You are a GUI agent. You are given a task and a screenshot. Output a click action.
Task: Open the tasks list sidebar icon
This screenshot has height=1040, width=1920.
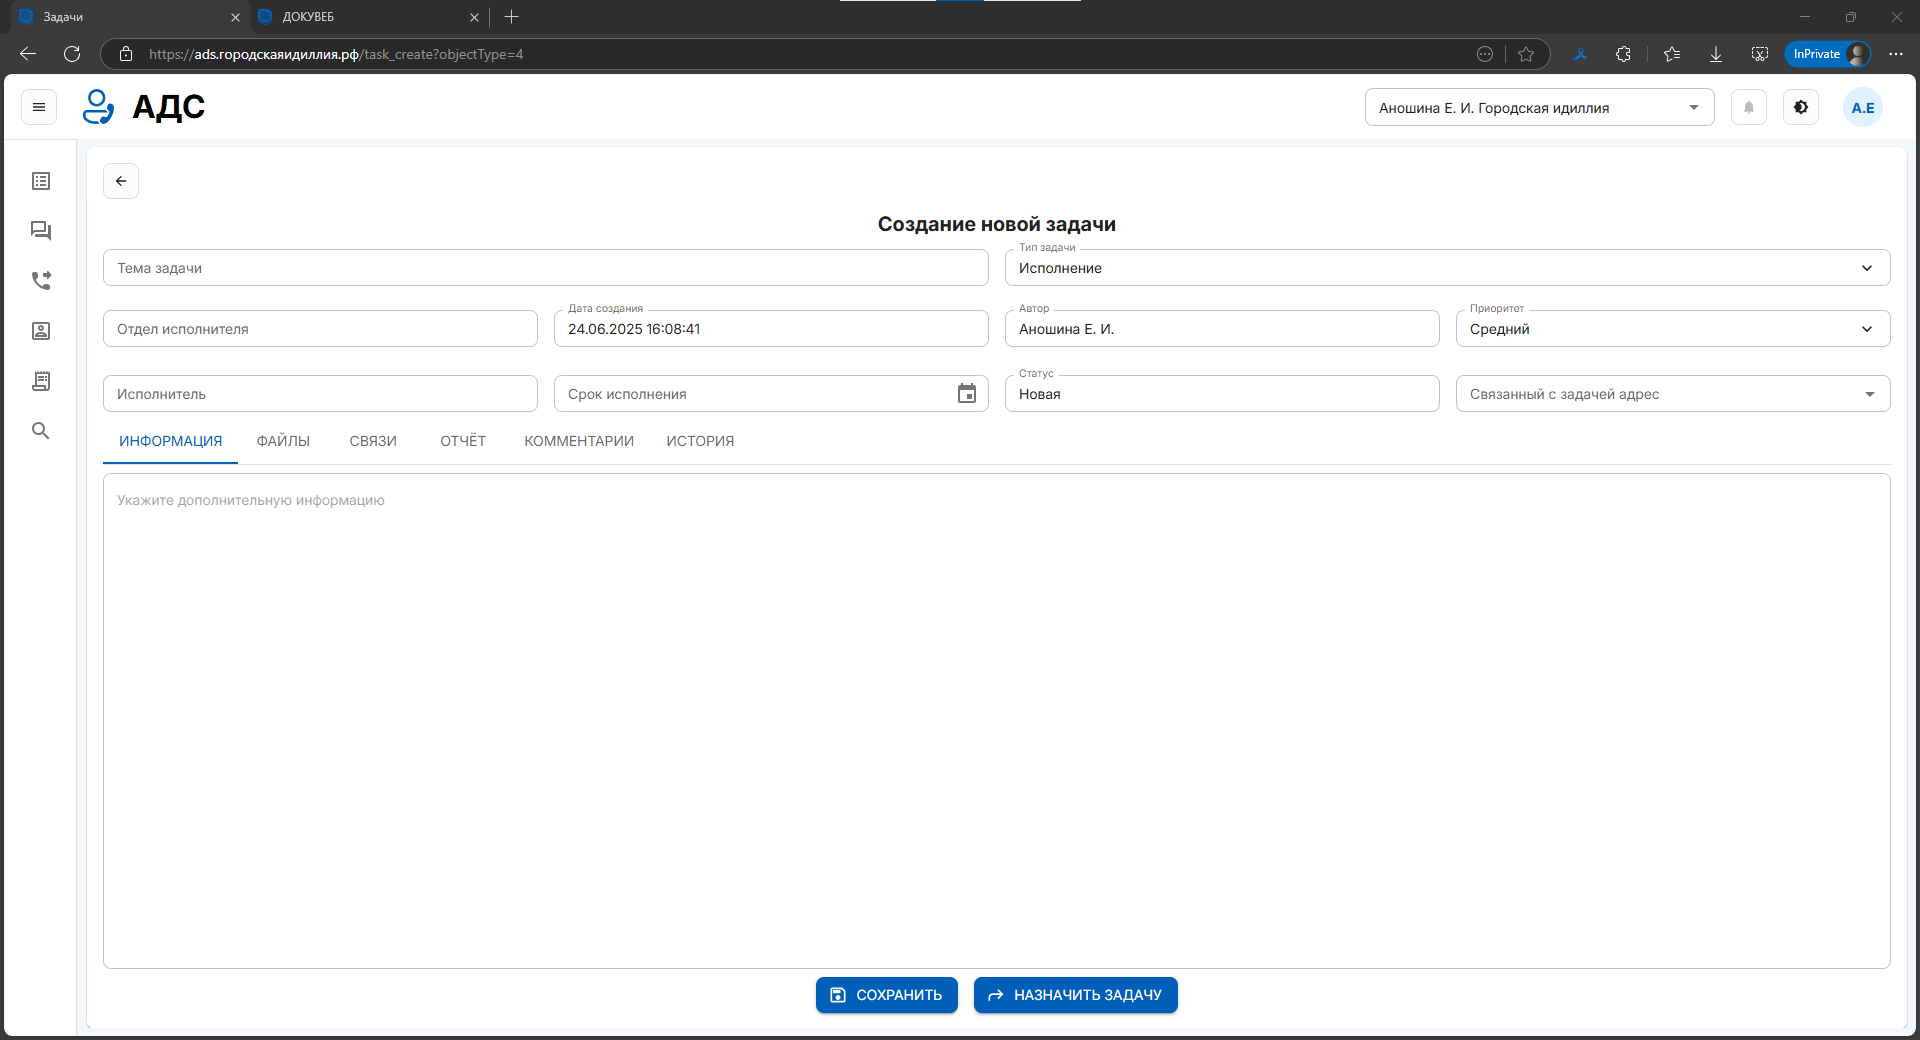coord(41,181)
